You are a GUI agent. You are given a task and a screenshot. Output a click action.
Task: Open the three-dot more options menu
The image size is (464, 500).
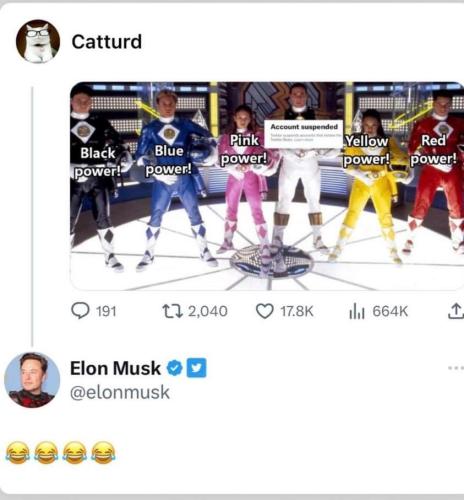pos(456,368)
